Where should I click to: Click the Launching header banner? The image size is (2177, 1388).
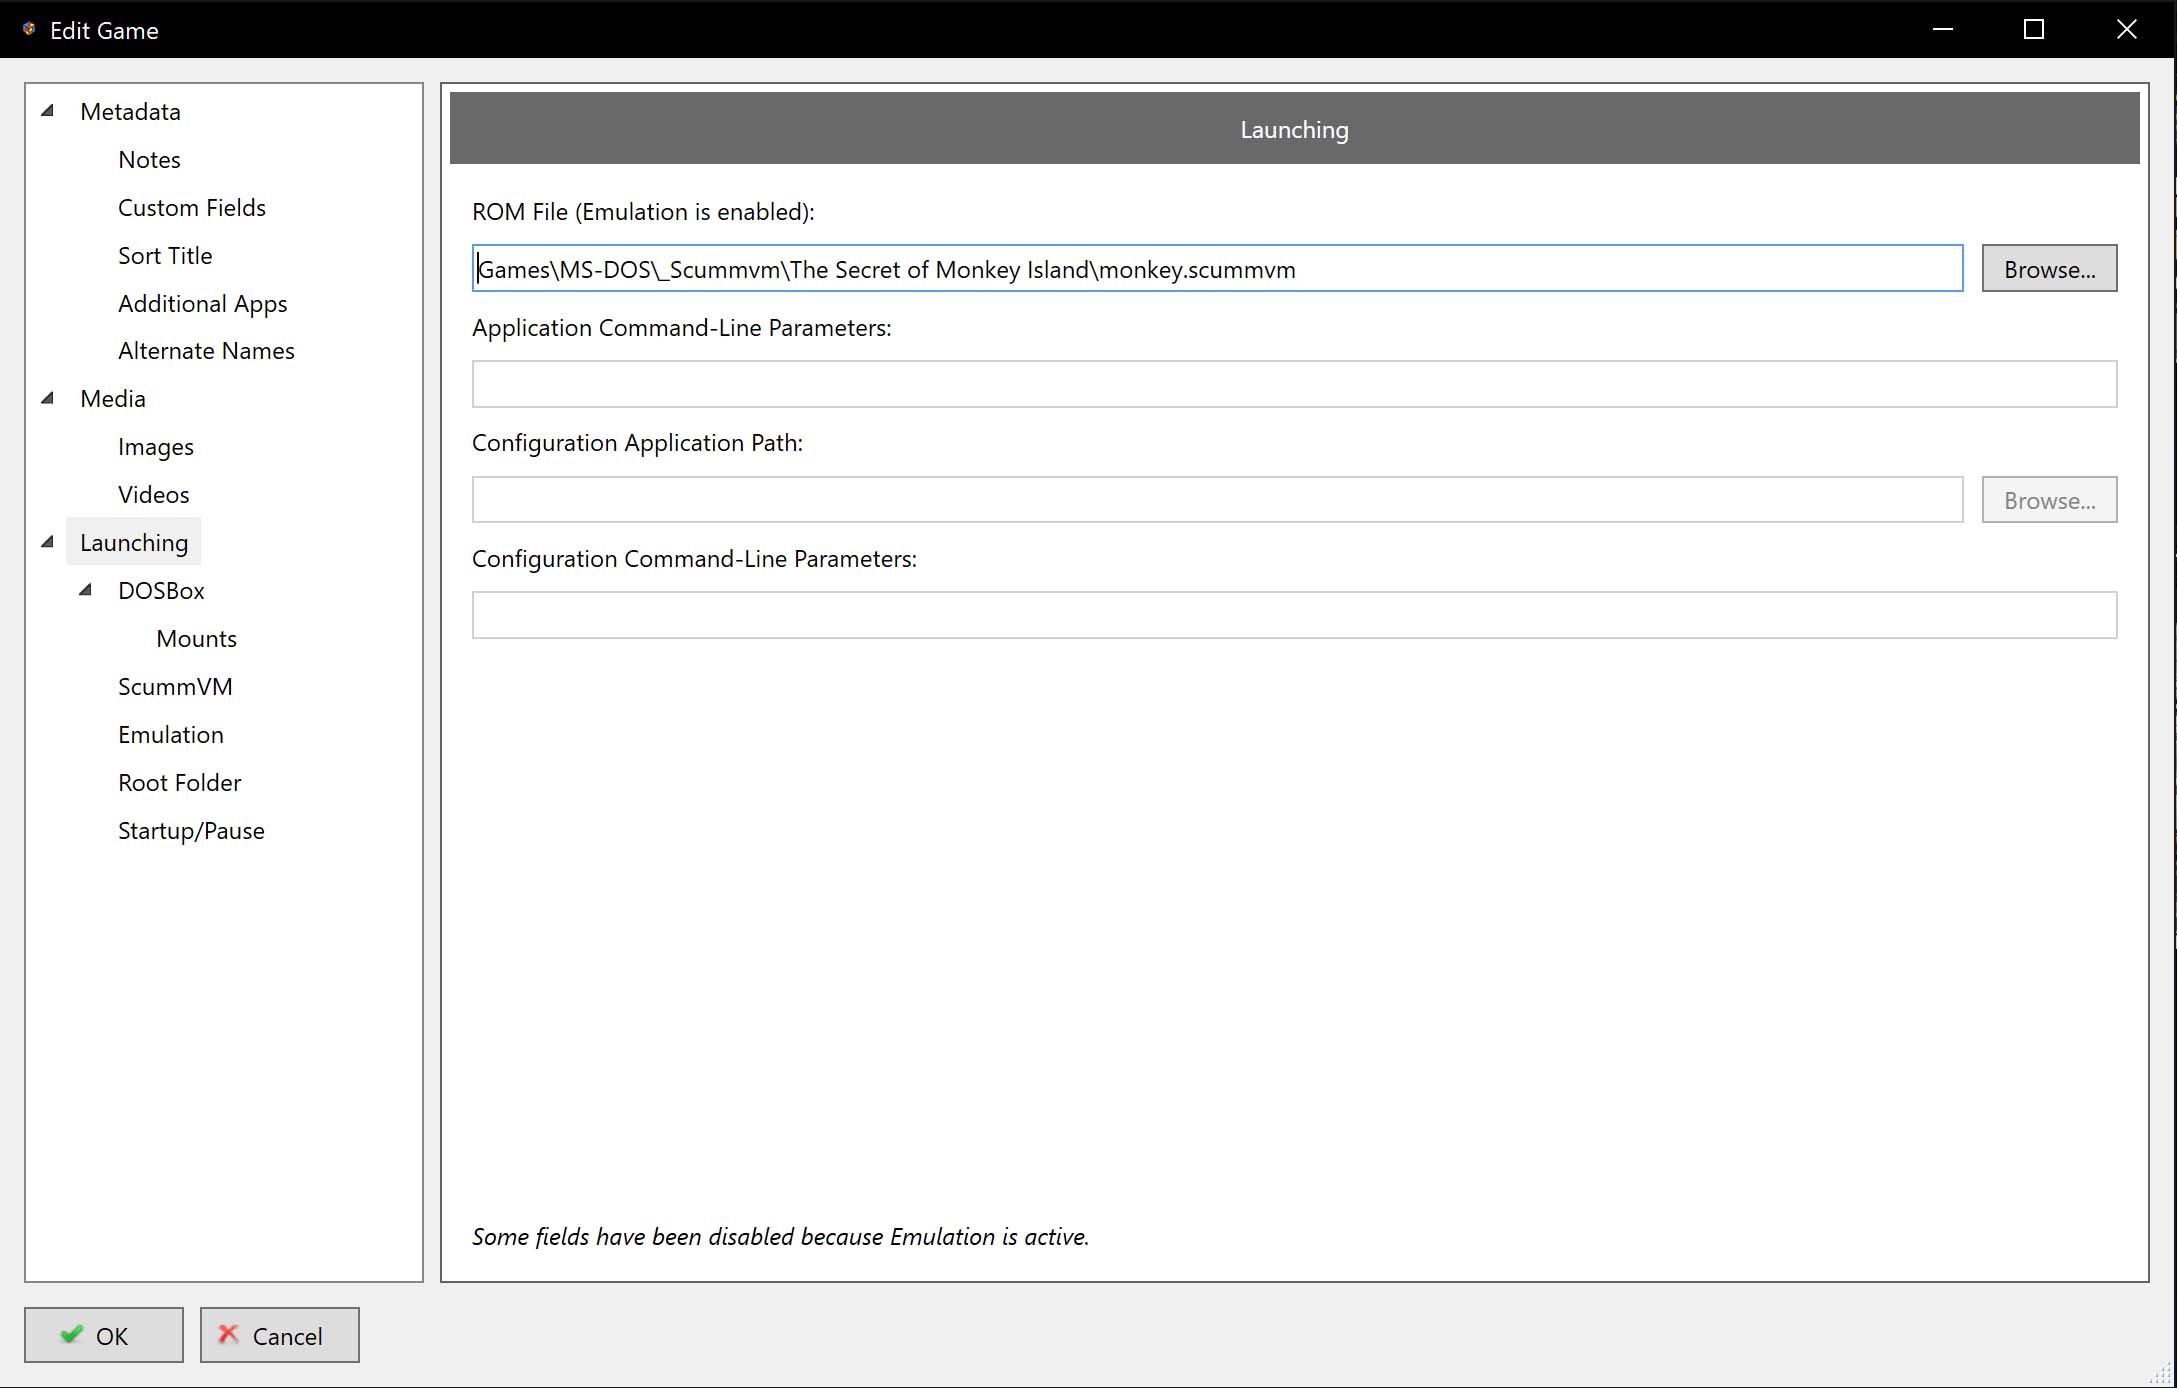(x=1294, y=128)
